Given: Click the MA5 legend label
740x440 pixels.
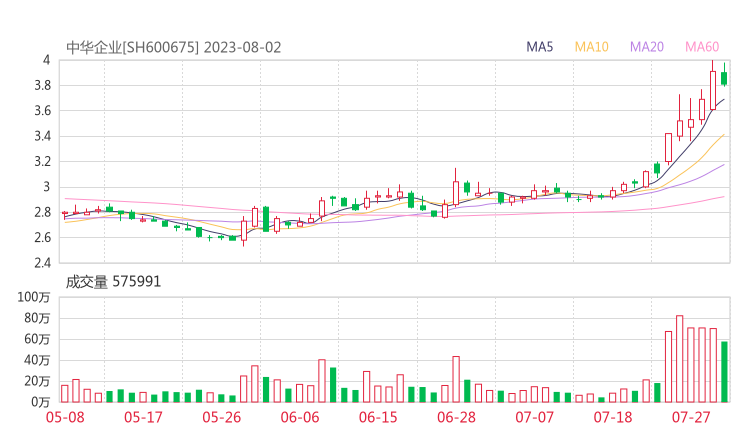Looking at the screenshot, I should tap(539, 47).
